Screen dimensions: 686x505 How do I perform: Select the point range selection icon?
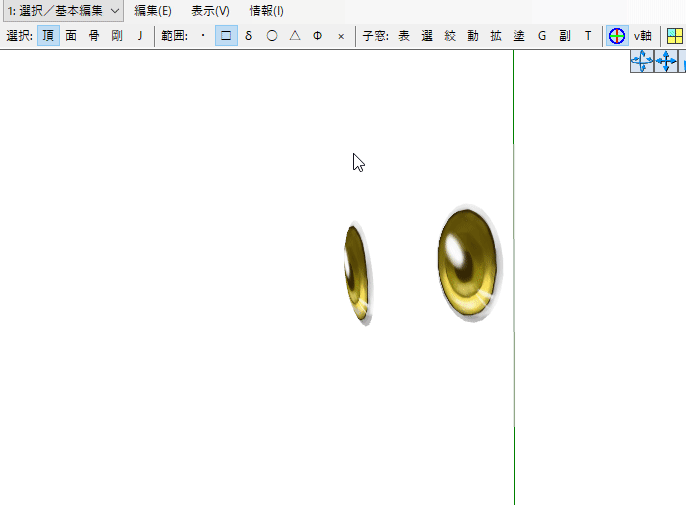click(203, 36)
